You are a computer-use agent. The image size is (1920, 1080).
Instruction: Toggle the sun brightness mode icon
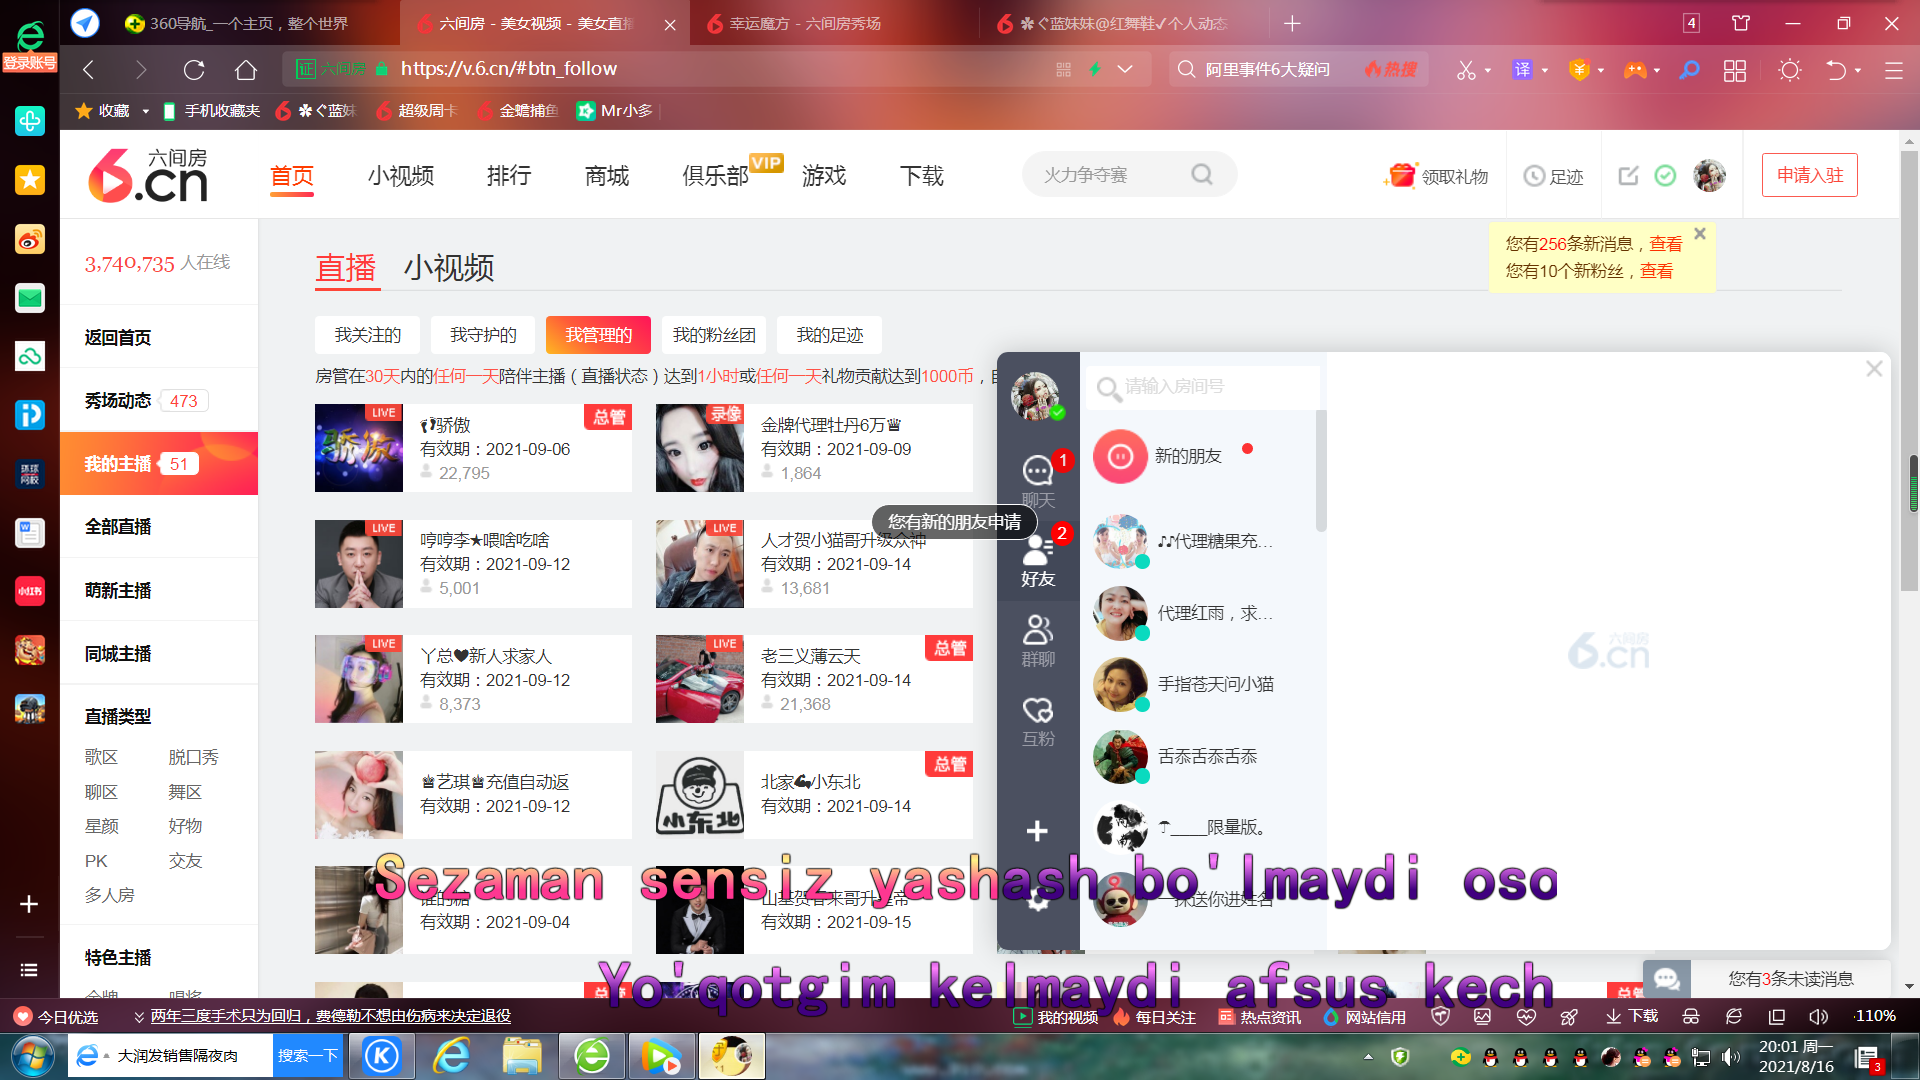(1790, 70)
